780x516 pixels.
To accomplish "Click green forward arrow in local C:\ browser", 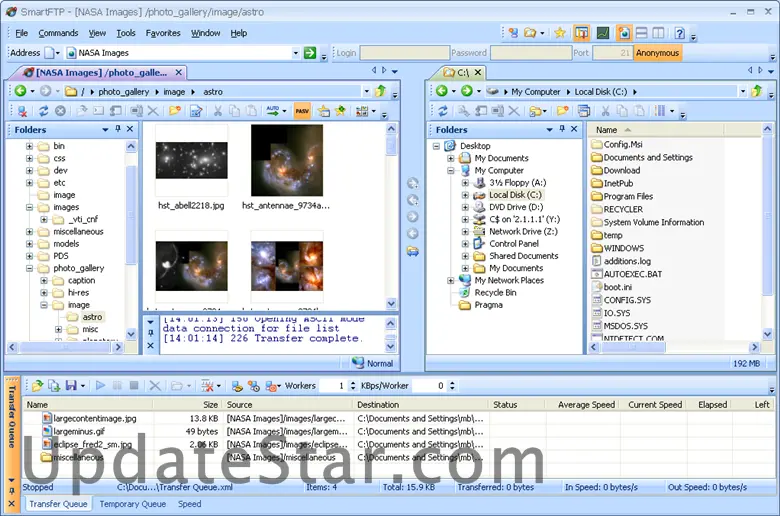I will 466,91.
